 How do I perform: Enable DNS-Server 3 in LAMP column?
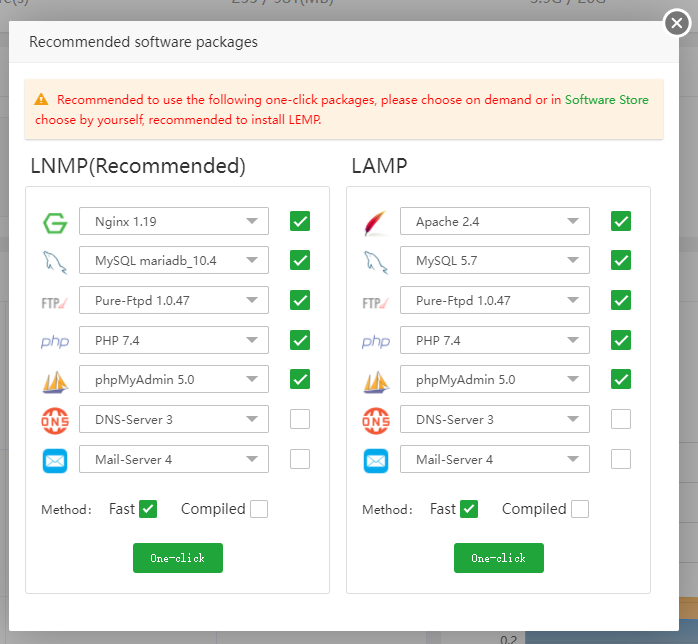[x=621, y=419]
